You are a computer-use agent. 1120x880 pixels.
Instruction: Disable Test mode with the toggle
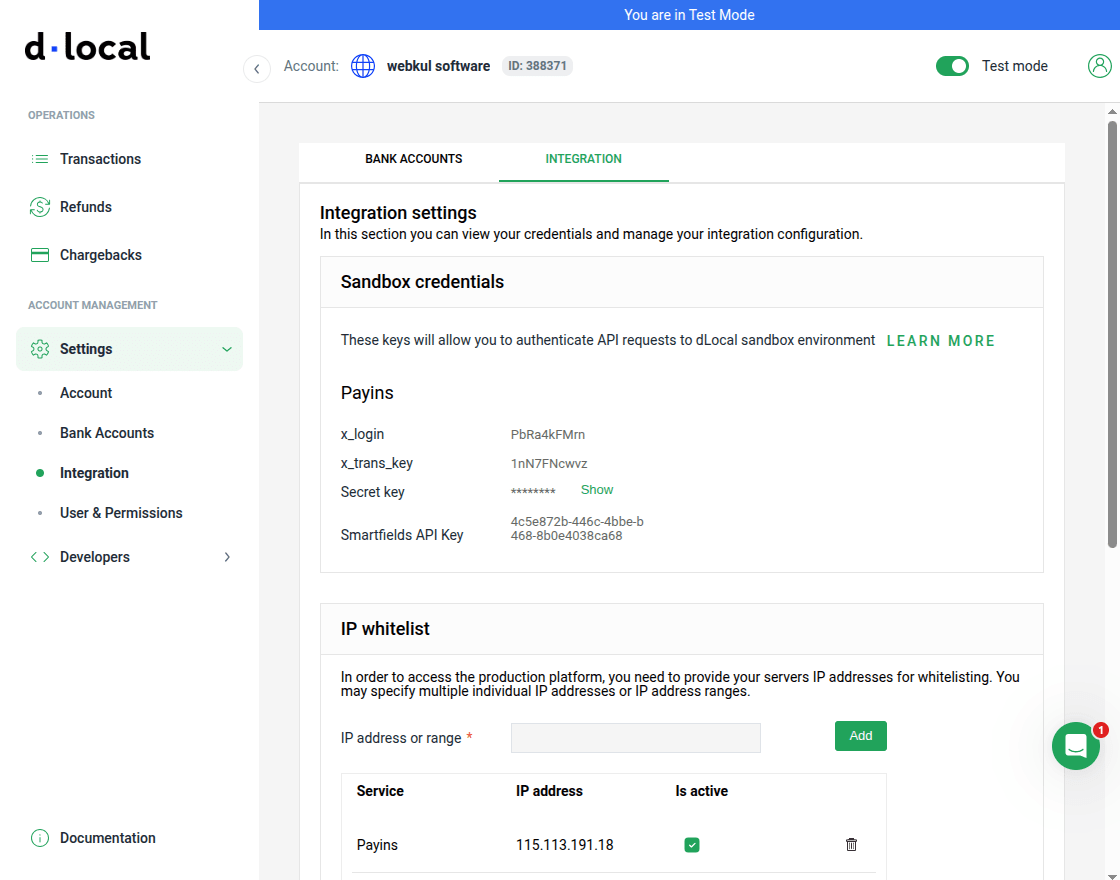click(952, 65)
